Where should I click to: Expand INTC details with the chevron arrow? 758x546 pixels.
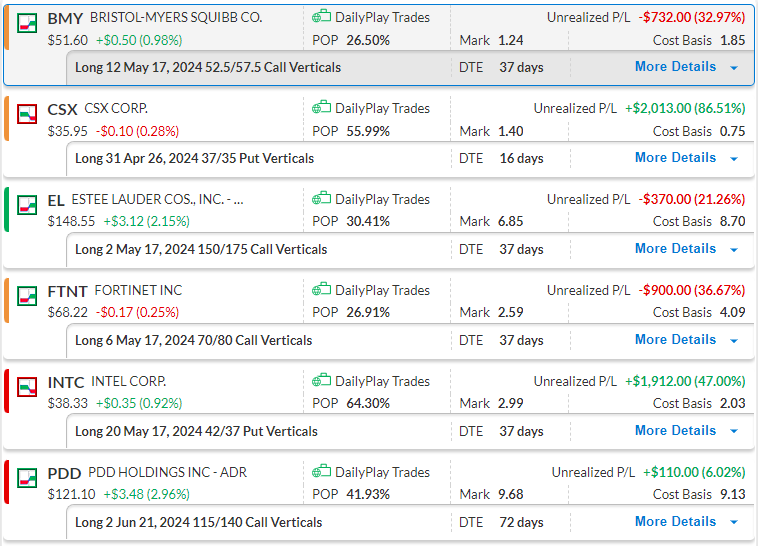734,431
